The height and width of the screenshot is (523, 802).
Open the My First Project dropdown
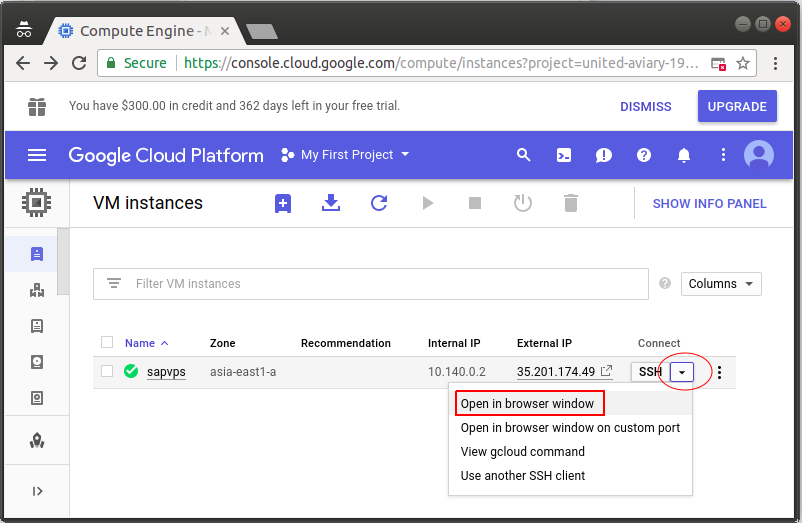click(x=346, y=154)
